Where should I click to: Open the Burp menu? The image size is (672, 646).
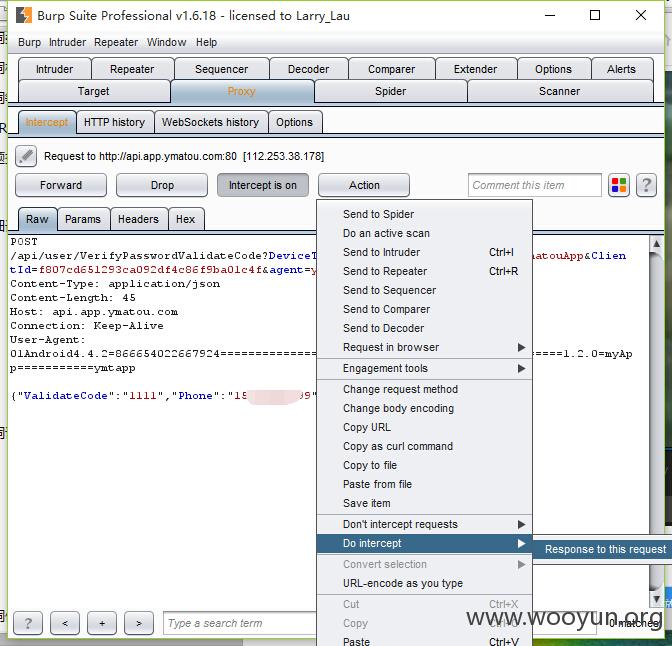click(x=29, y=42)
